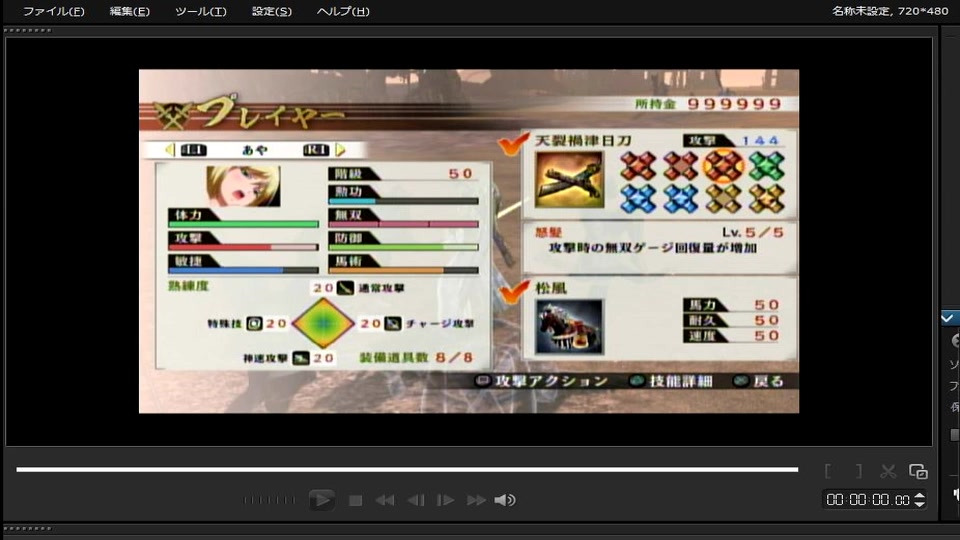Click the 名称未設定, 720*480 project title text
This screenshot has width=960, height=540.
[x=890, y=11]
